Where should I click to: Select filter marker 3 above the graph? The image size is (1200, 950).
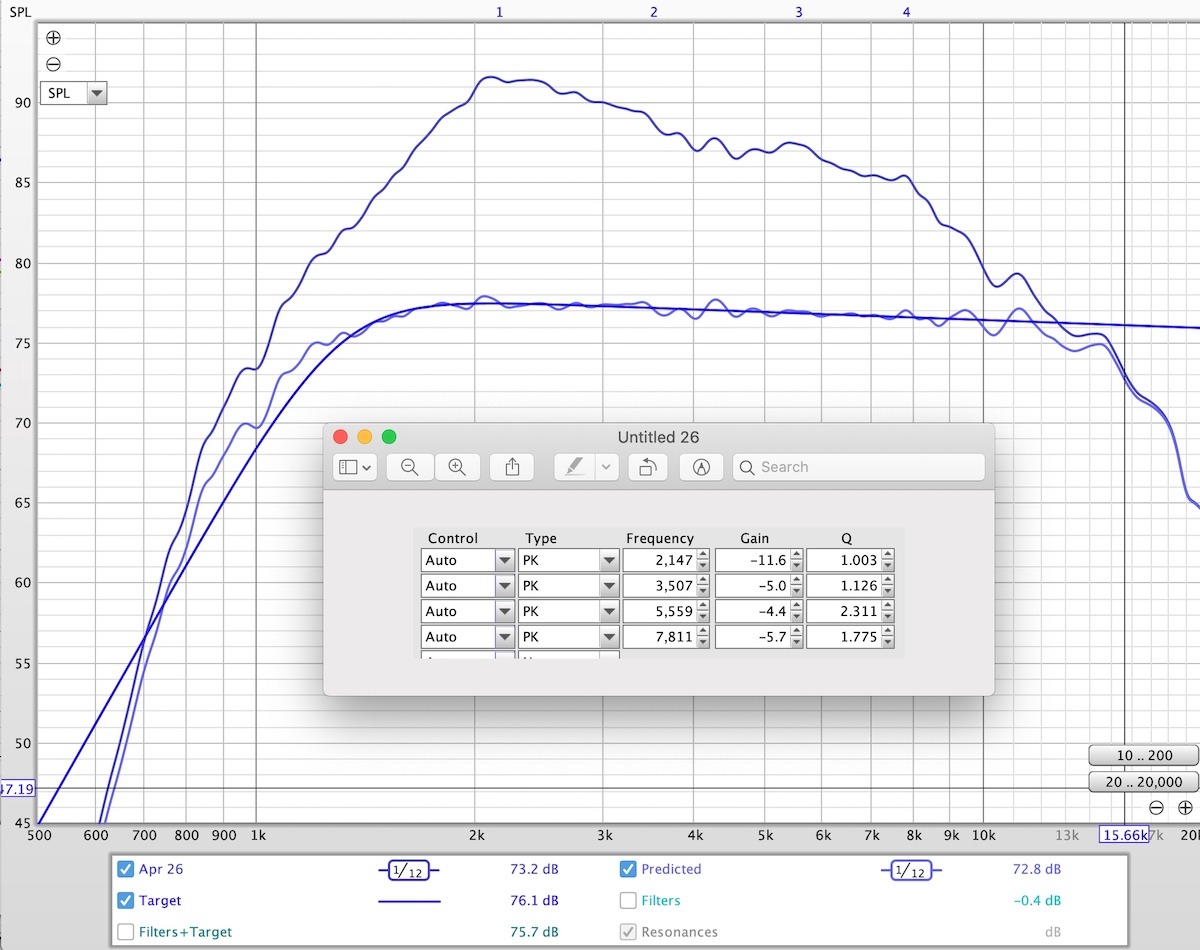pos(798,12)
